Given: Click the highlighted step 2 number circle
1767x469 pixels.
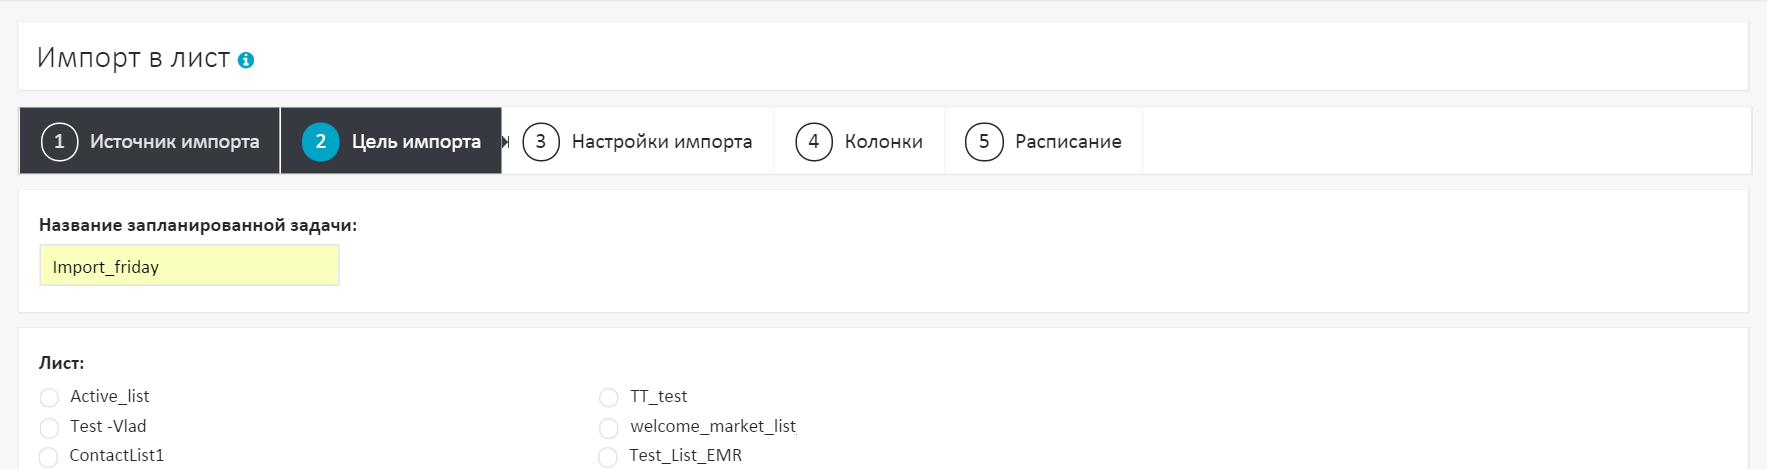Looking at the screenshot, I should (x=320, y=142).
